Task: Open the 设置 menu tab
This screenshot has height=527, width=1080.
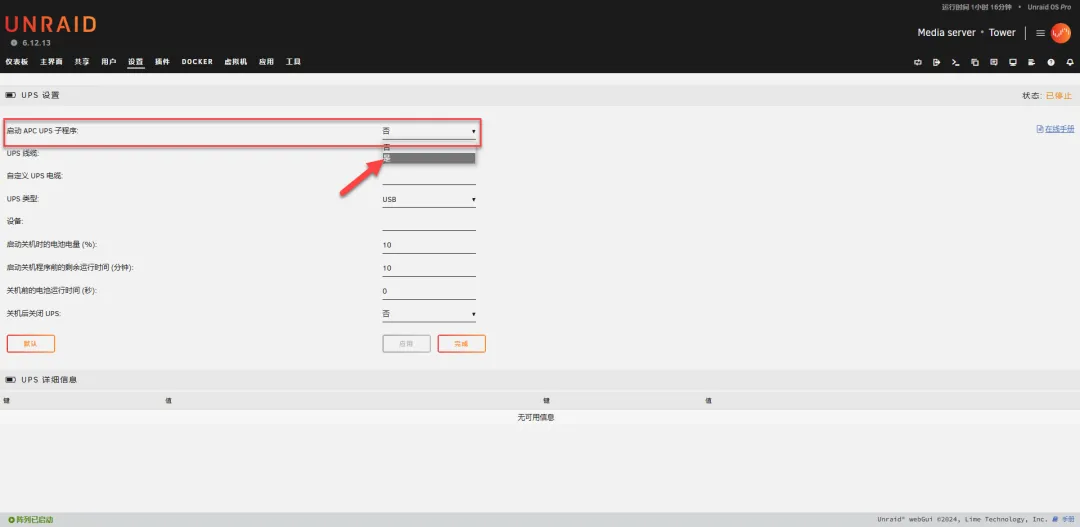Action: pos(135,62)
